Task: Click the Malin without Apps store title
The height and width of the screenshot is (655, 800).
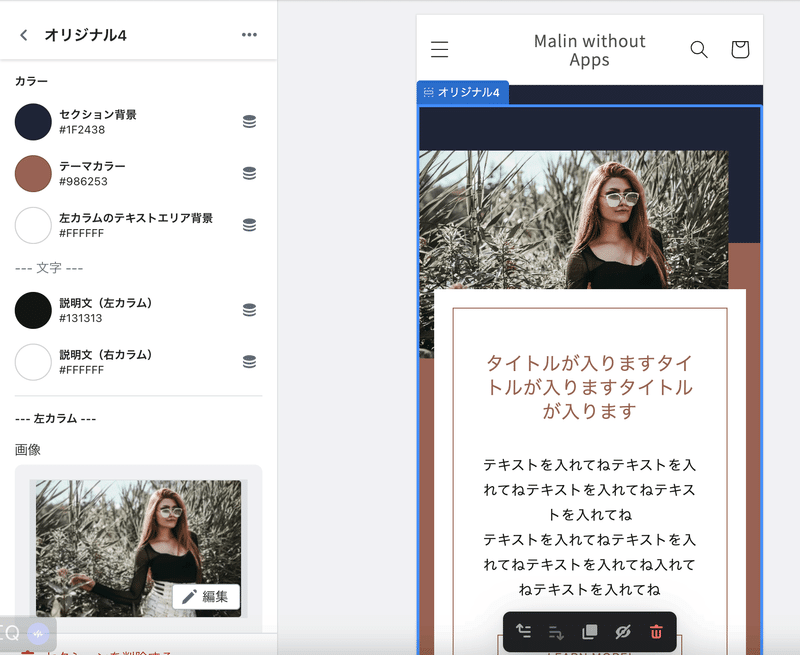Action: (589, 50)
